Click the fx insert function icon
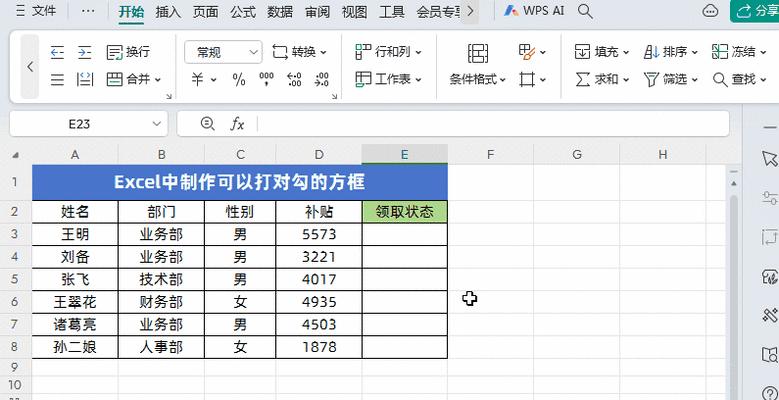This screenshot has height=400, width=779. point(237,124)
